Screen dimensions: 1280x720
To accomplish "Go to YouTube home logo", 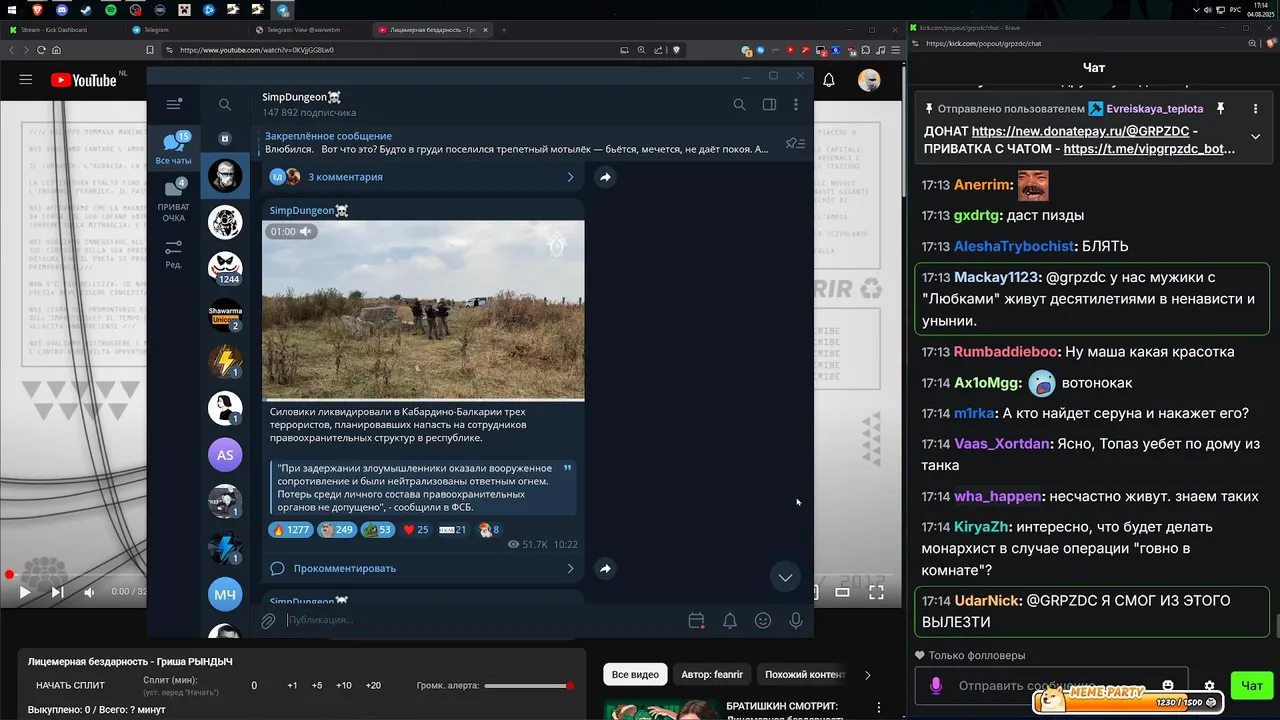I will click(x=84, y=80).
